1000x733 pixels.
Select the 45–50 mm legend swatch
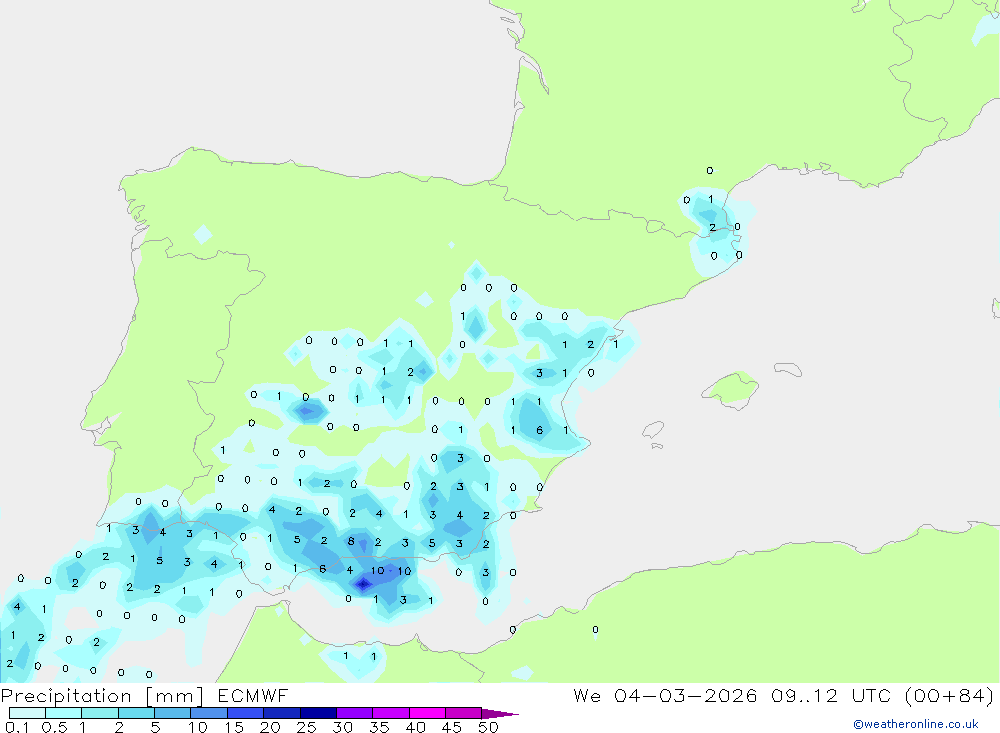click(463, 713)
